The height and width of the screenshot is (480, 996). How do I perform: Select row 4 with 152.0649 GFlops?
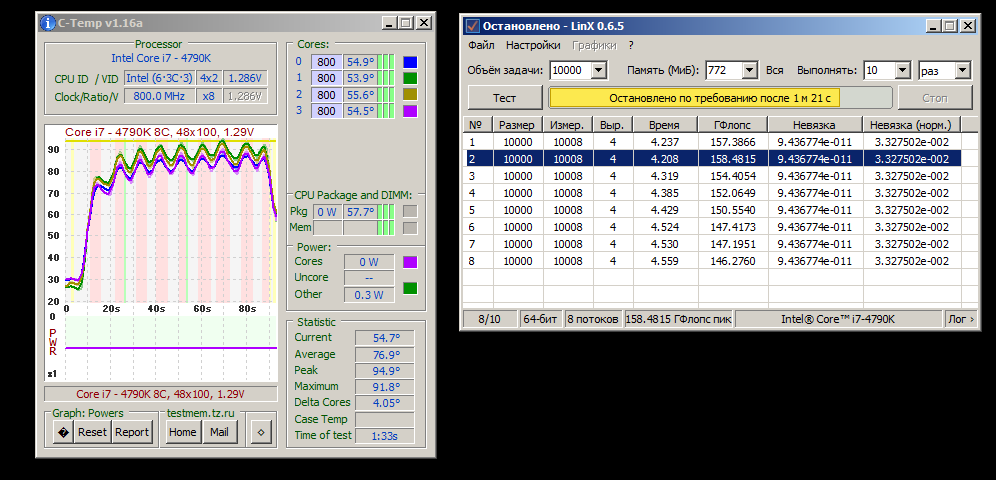click(x=712, y=193)
